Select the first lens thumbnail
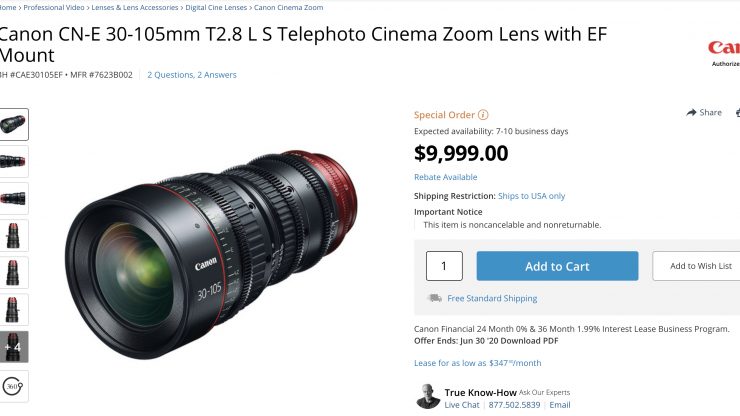This screenshot has height=416, width=740. [x=14, y=124]
